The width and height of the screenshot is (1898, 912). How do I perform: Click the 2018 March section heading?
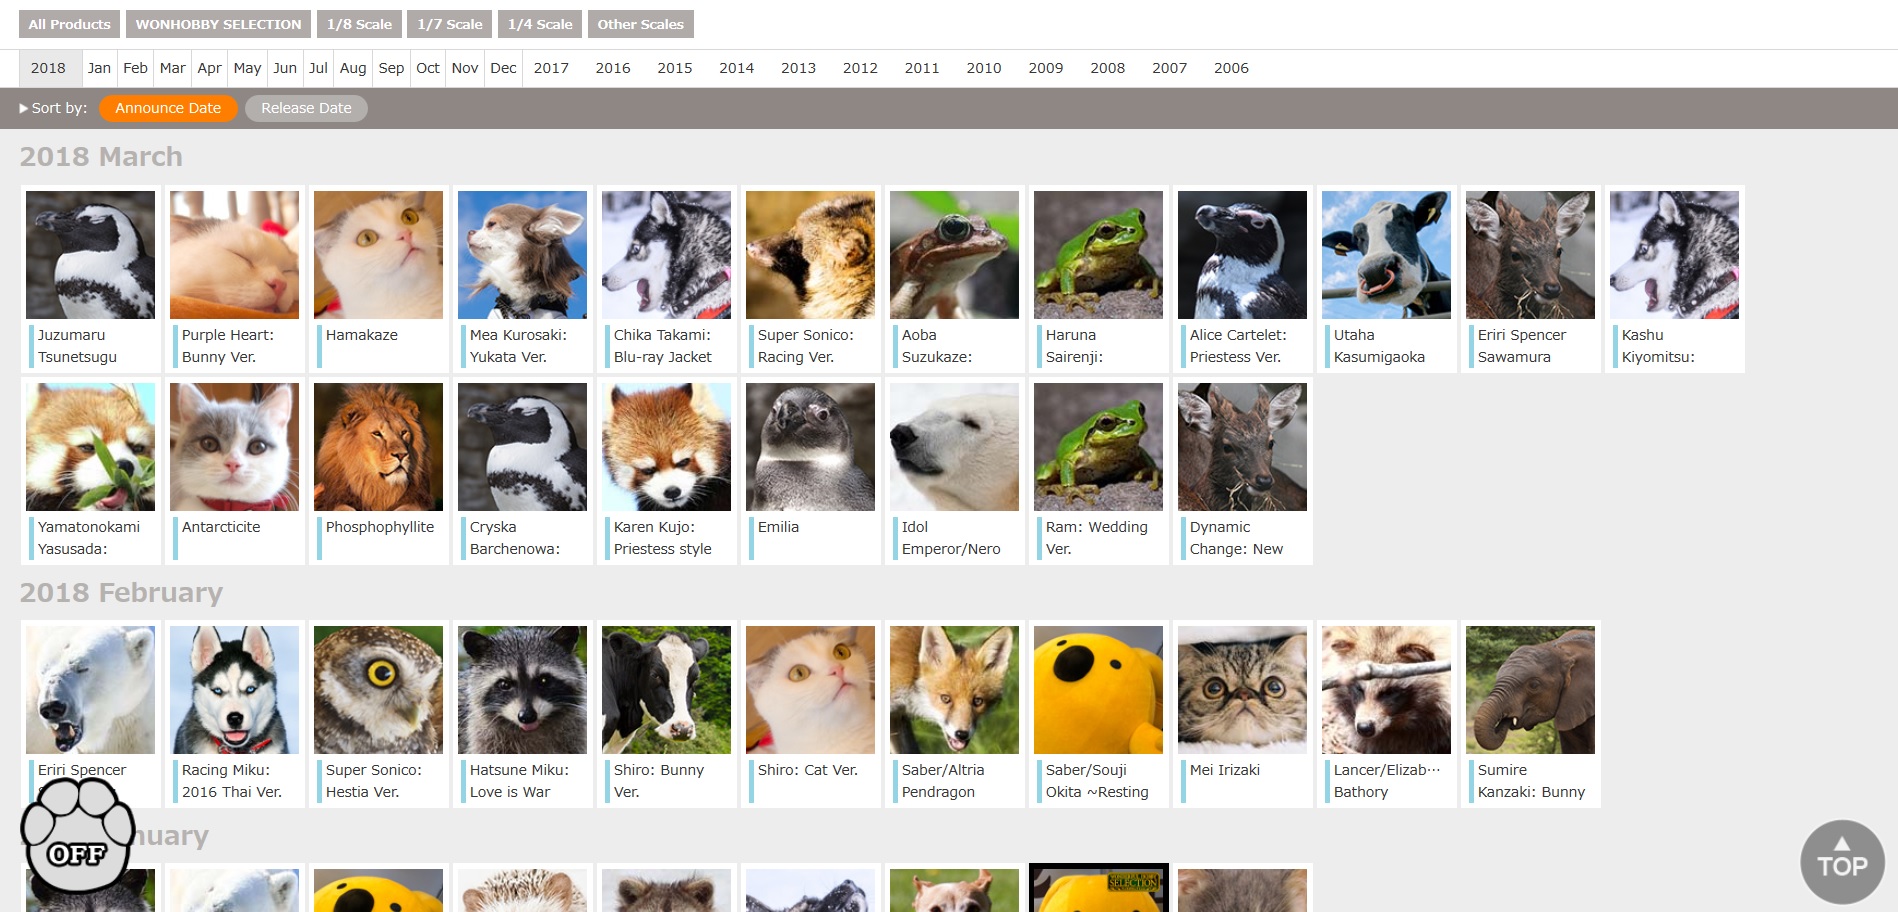pos(101,157)
